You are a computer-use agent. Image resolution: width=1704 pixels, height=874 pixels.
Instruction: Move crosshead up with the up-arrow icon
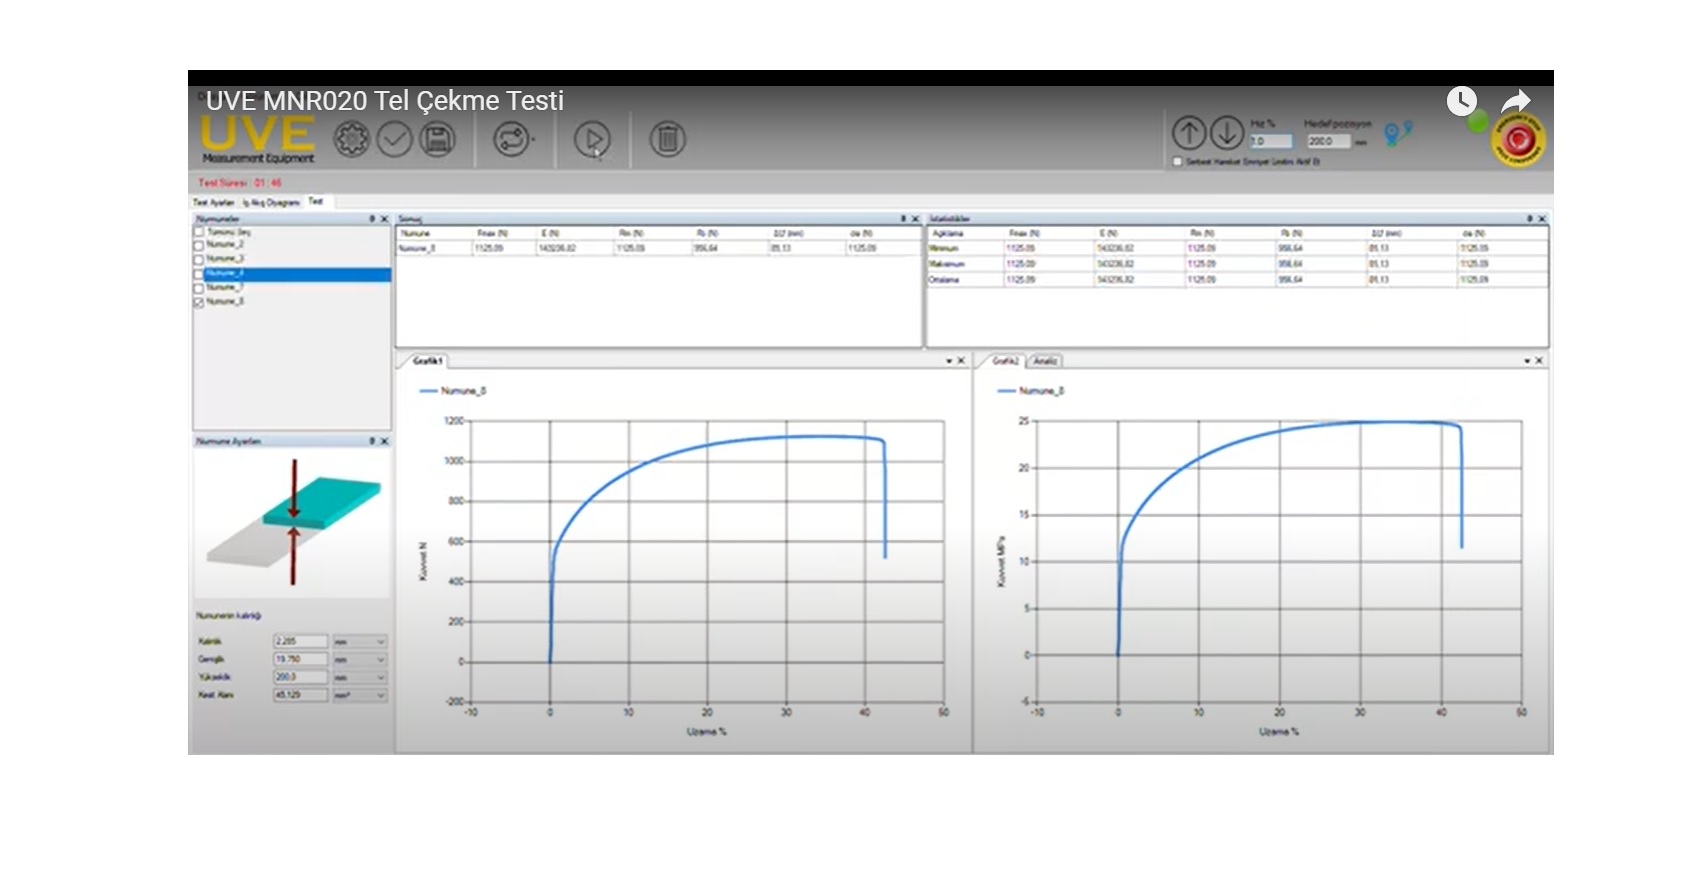coord(1189,132)
